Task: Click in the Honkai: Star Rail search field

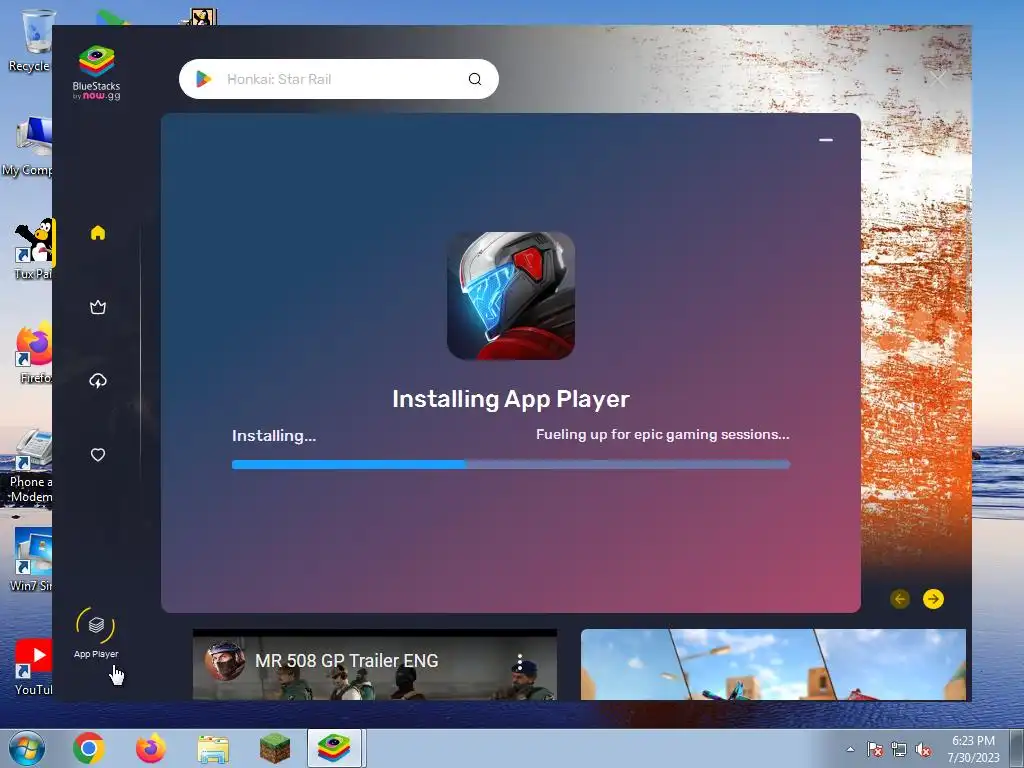Action: 338,79
